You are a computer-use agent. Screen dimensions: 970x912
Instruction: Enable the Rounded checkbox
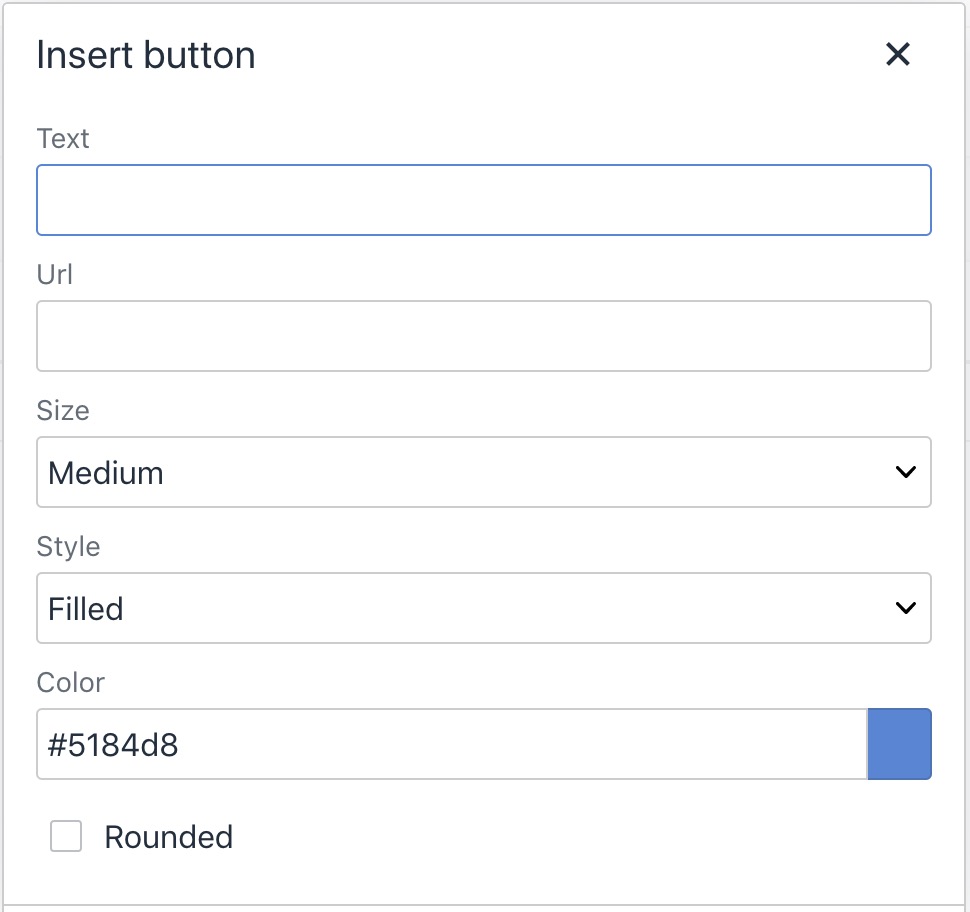66,837
